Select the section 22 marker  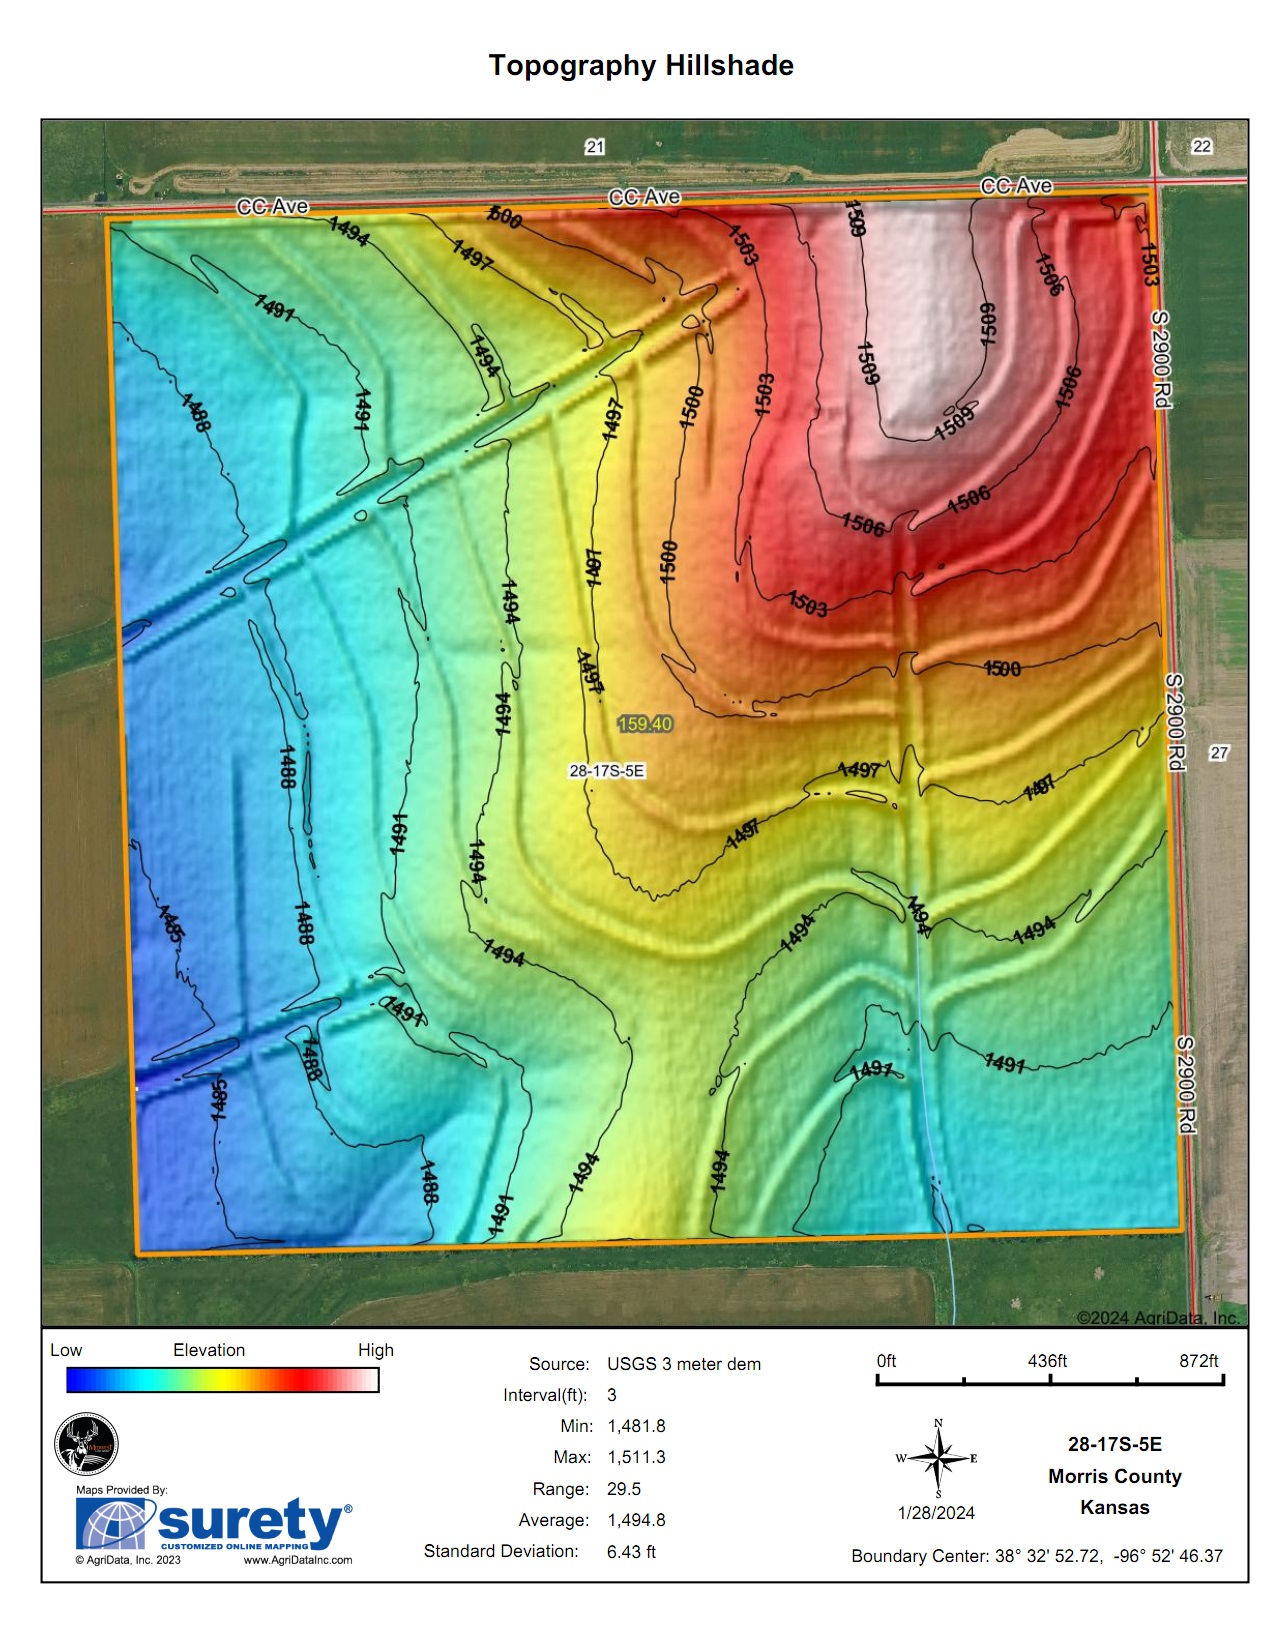tap(1202, 146)
